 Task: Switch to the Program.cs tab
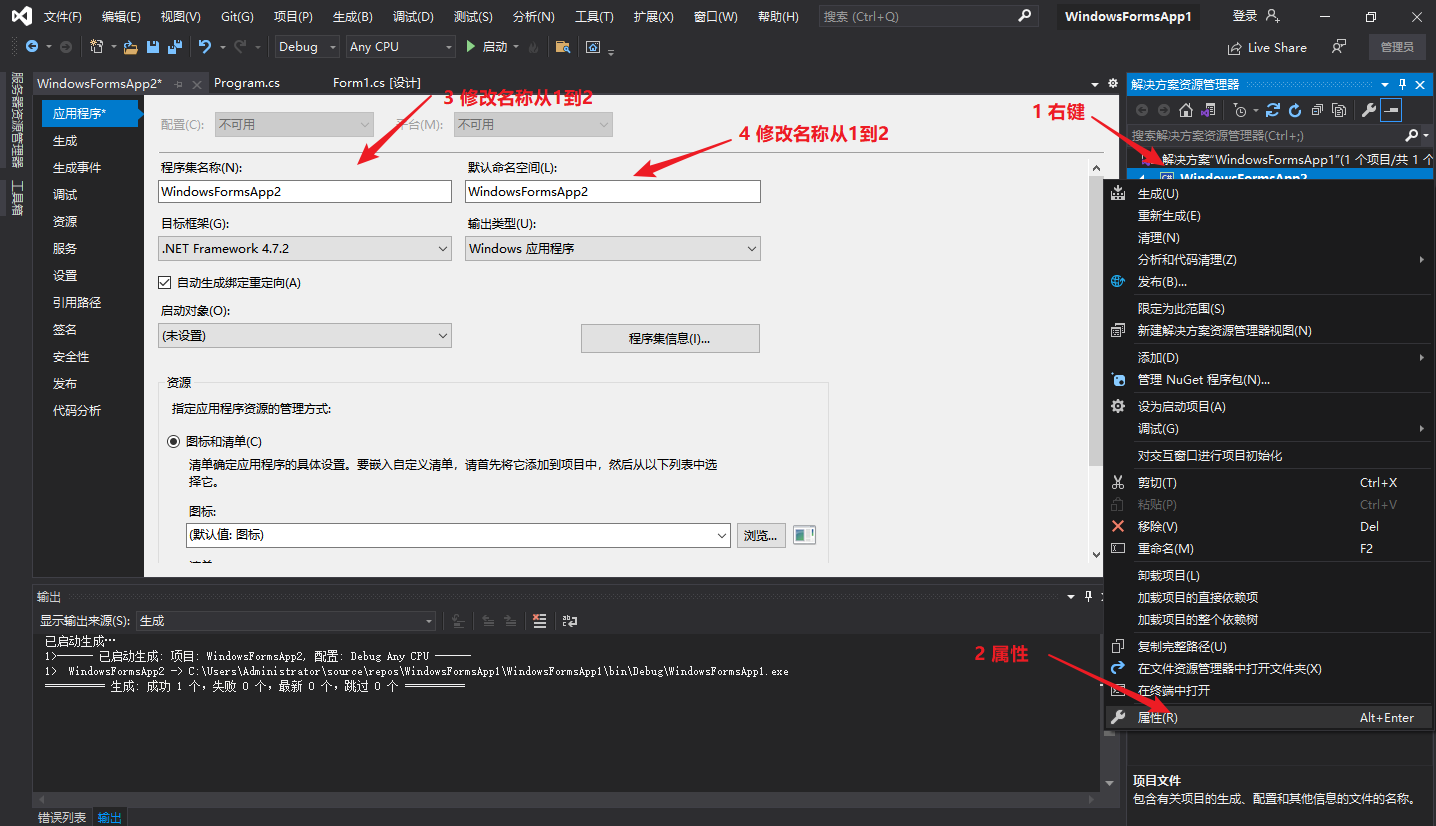tap(247, 83)
